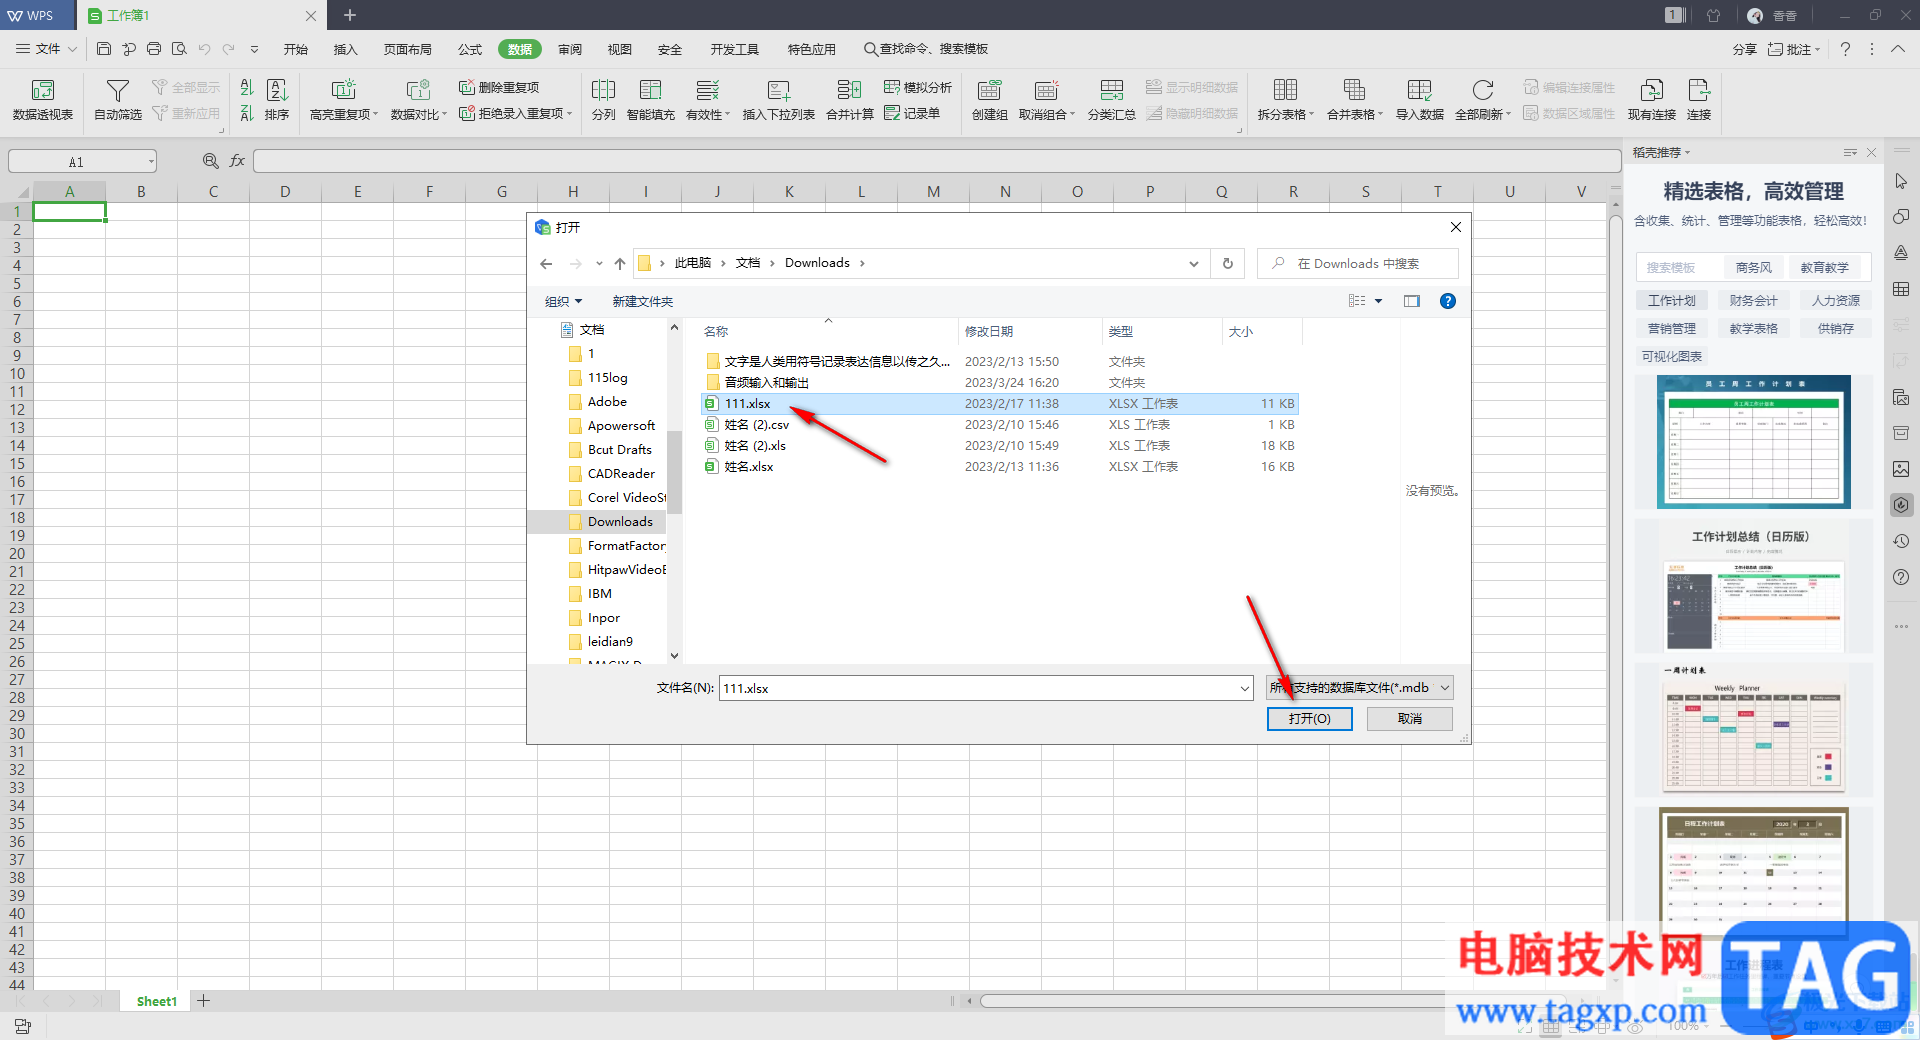
Task: Open the view options dropdown arrow
Action: [x=1378, y=301]
